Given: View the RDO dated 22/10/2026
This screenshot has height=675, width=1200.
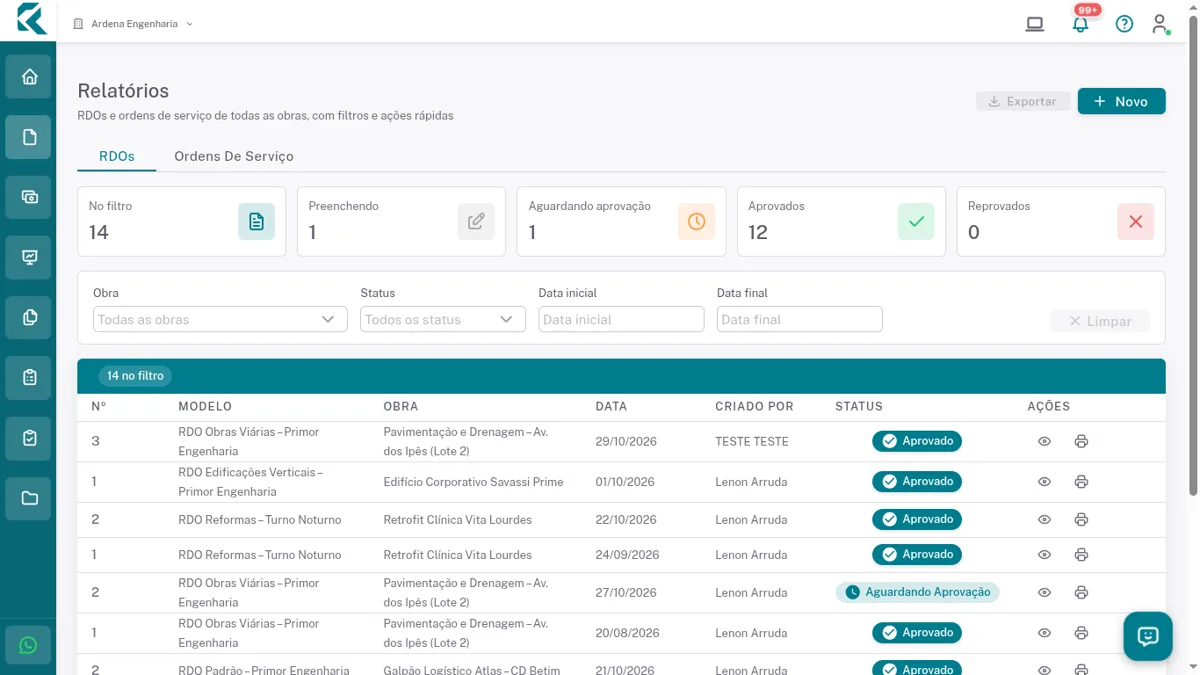Looking at the screenshot, I should coord(1044,519).
